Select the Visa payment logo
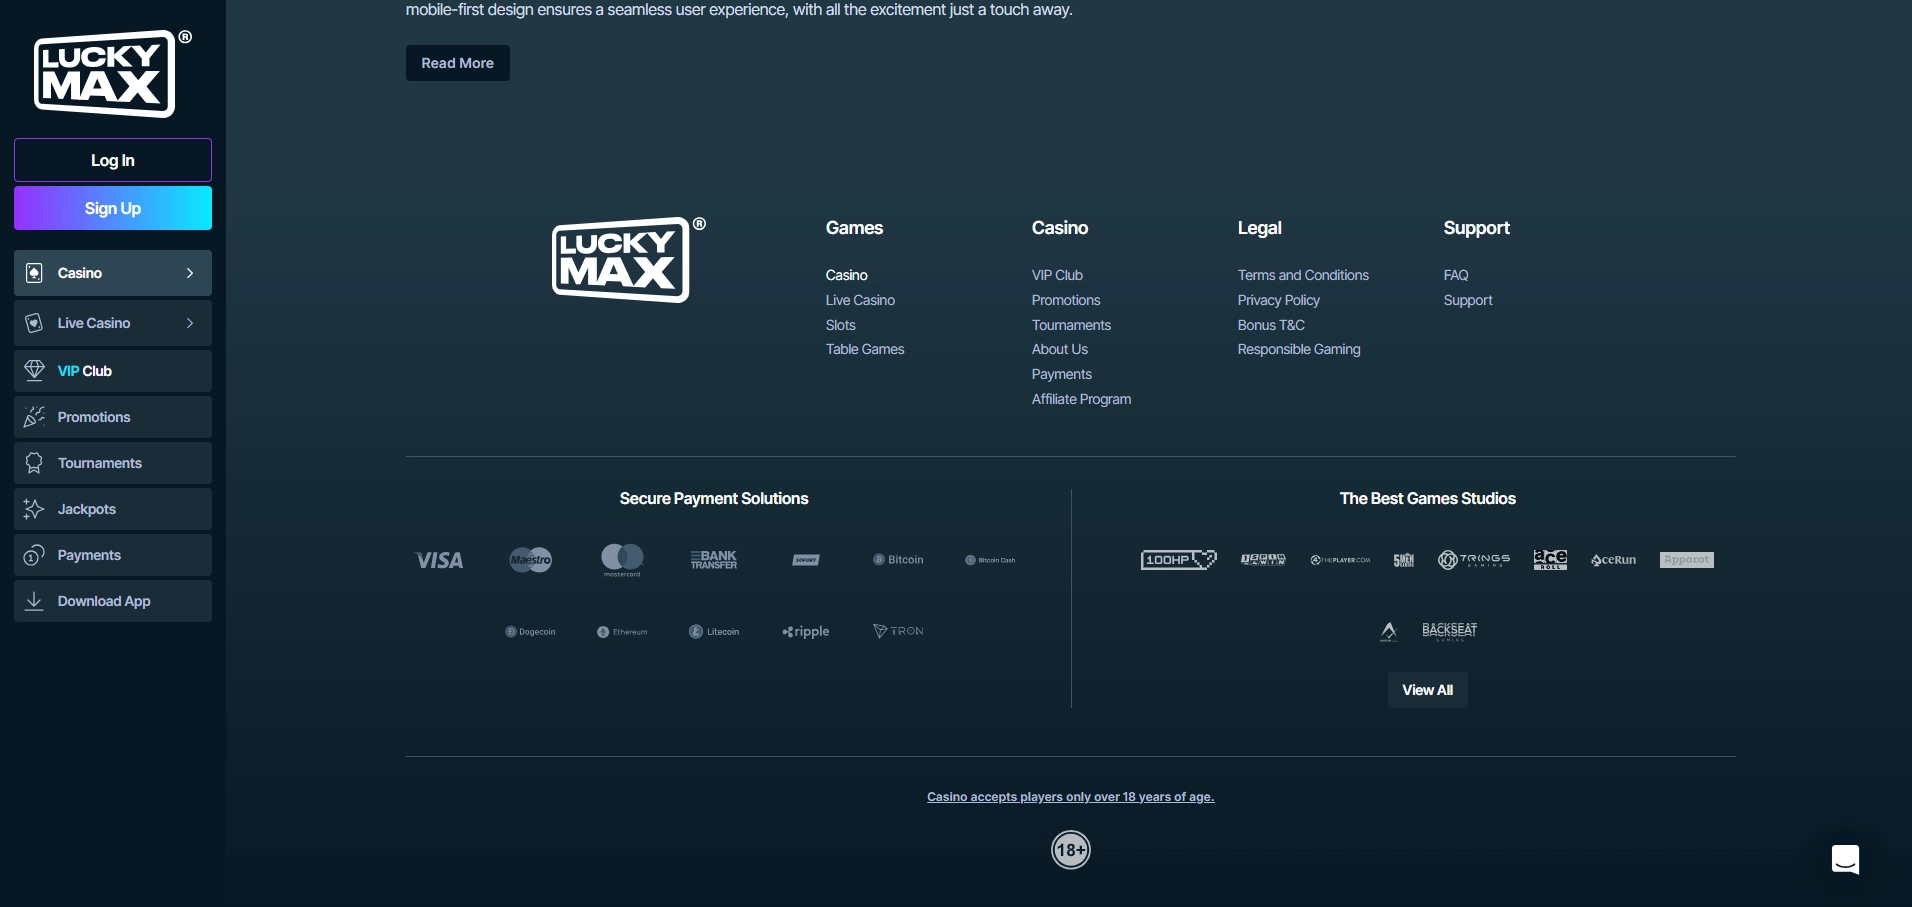This screenshot has height=907, width=1912. pyautogui.click(x=438, y=559)
